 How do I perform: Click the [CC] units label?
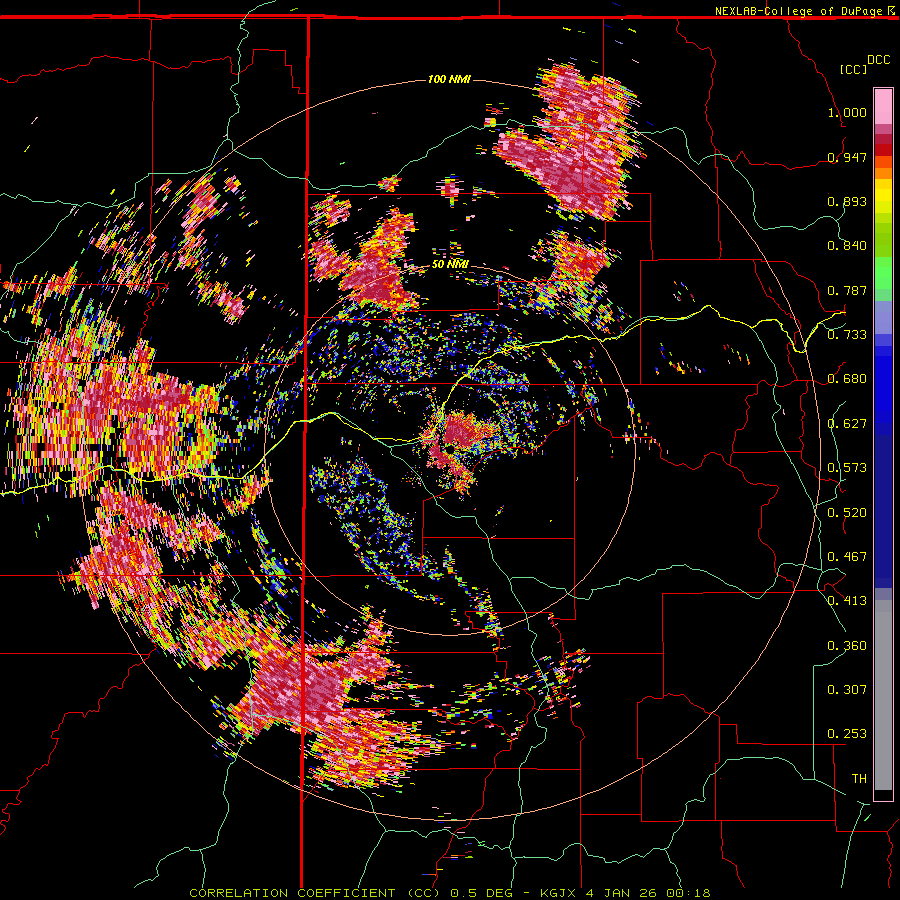[854, 69]
